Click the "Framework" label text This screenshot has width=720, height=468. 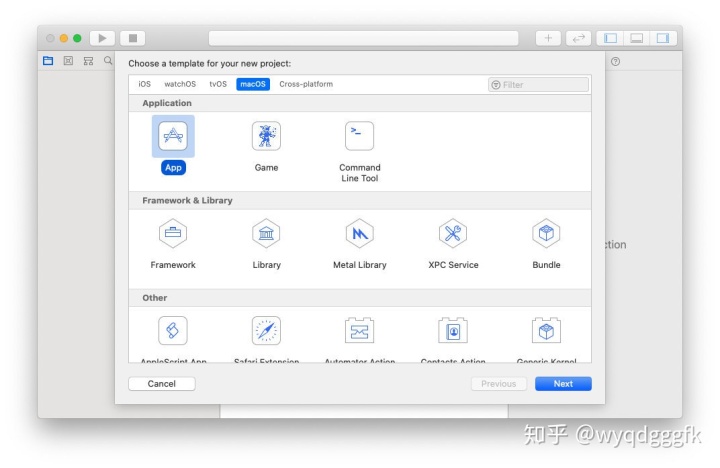[173, 265]
